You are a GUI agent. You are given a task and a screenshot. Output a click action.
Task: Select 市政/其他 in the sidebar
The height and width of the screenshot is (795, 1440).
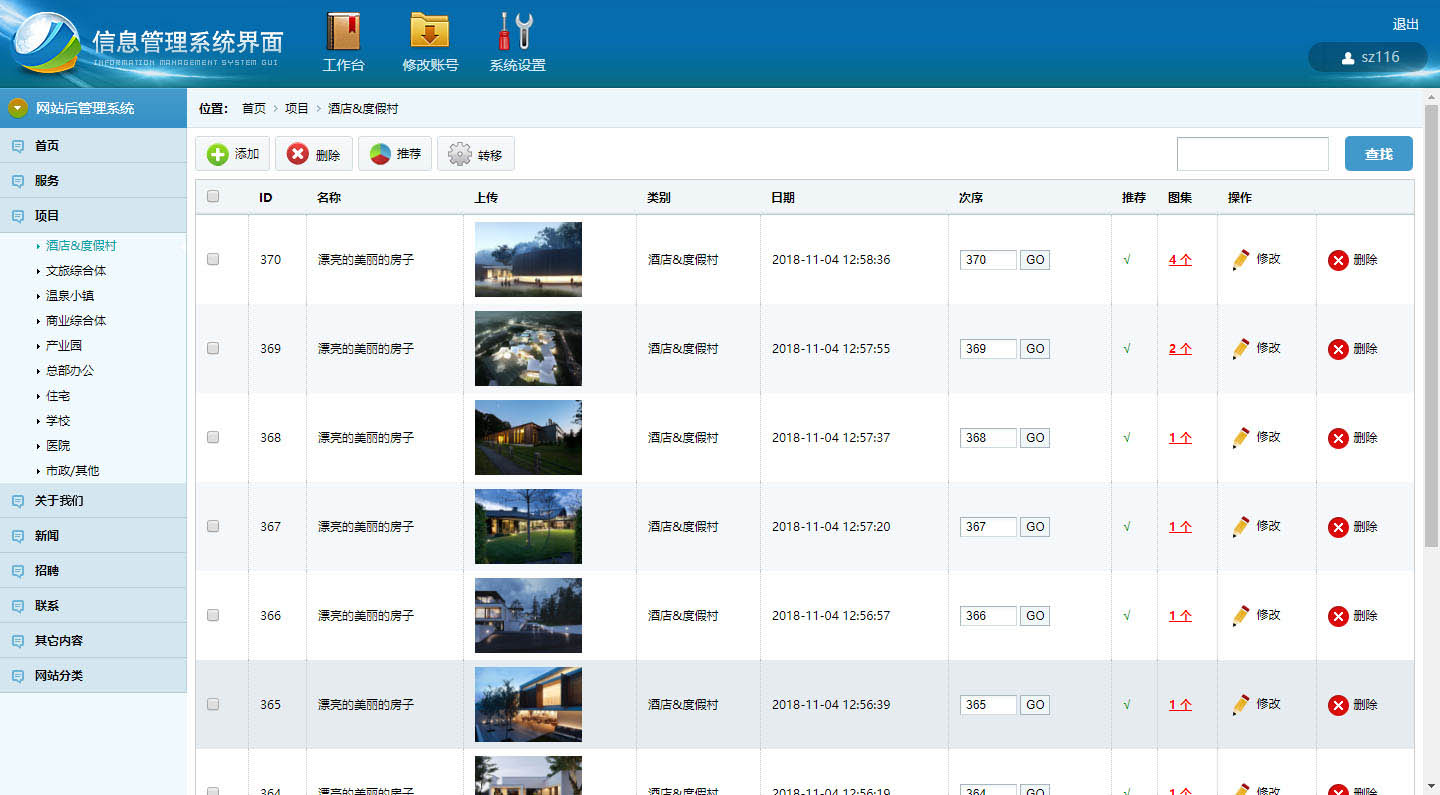(72, 471)
